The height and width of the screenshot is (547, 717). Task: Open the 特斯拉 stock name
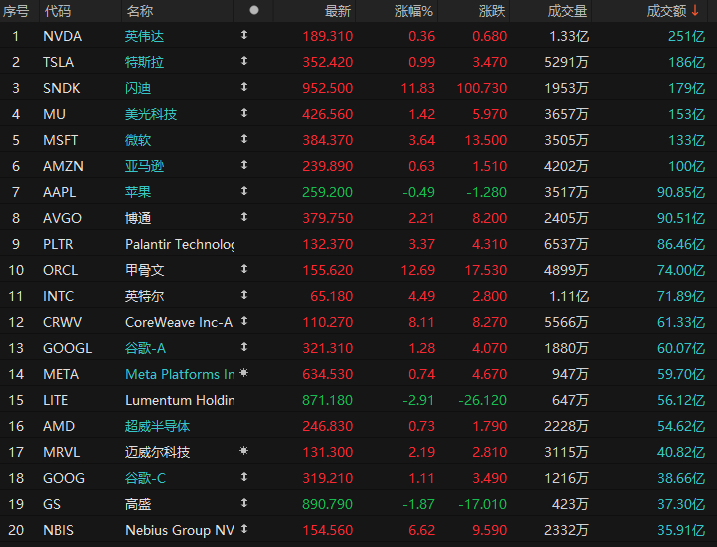[x=144, y=62]
